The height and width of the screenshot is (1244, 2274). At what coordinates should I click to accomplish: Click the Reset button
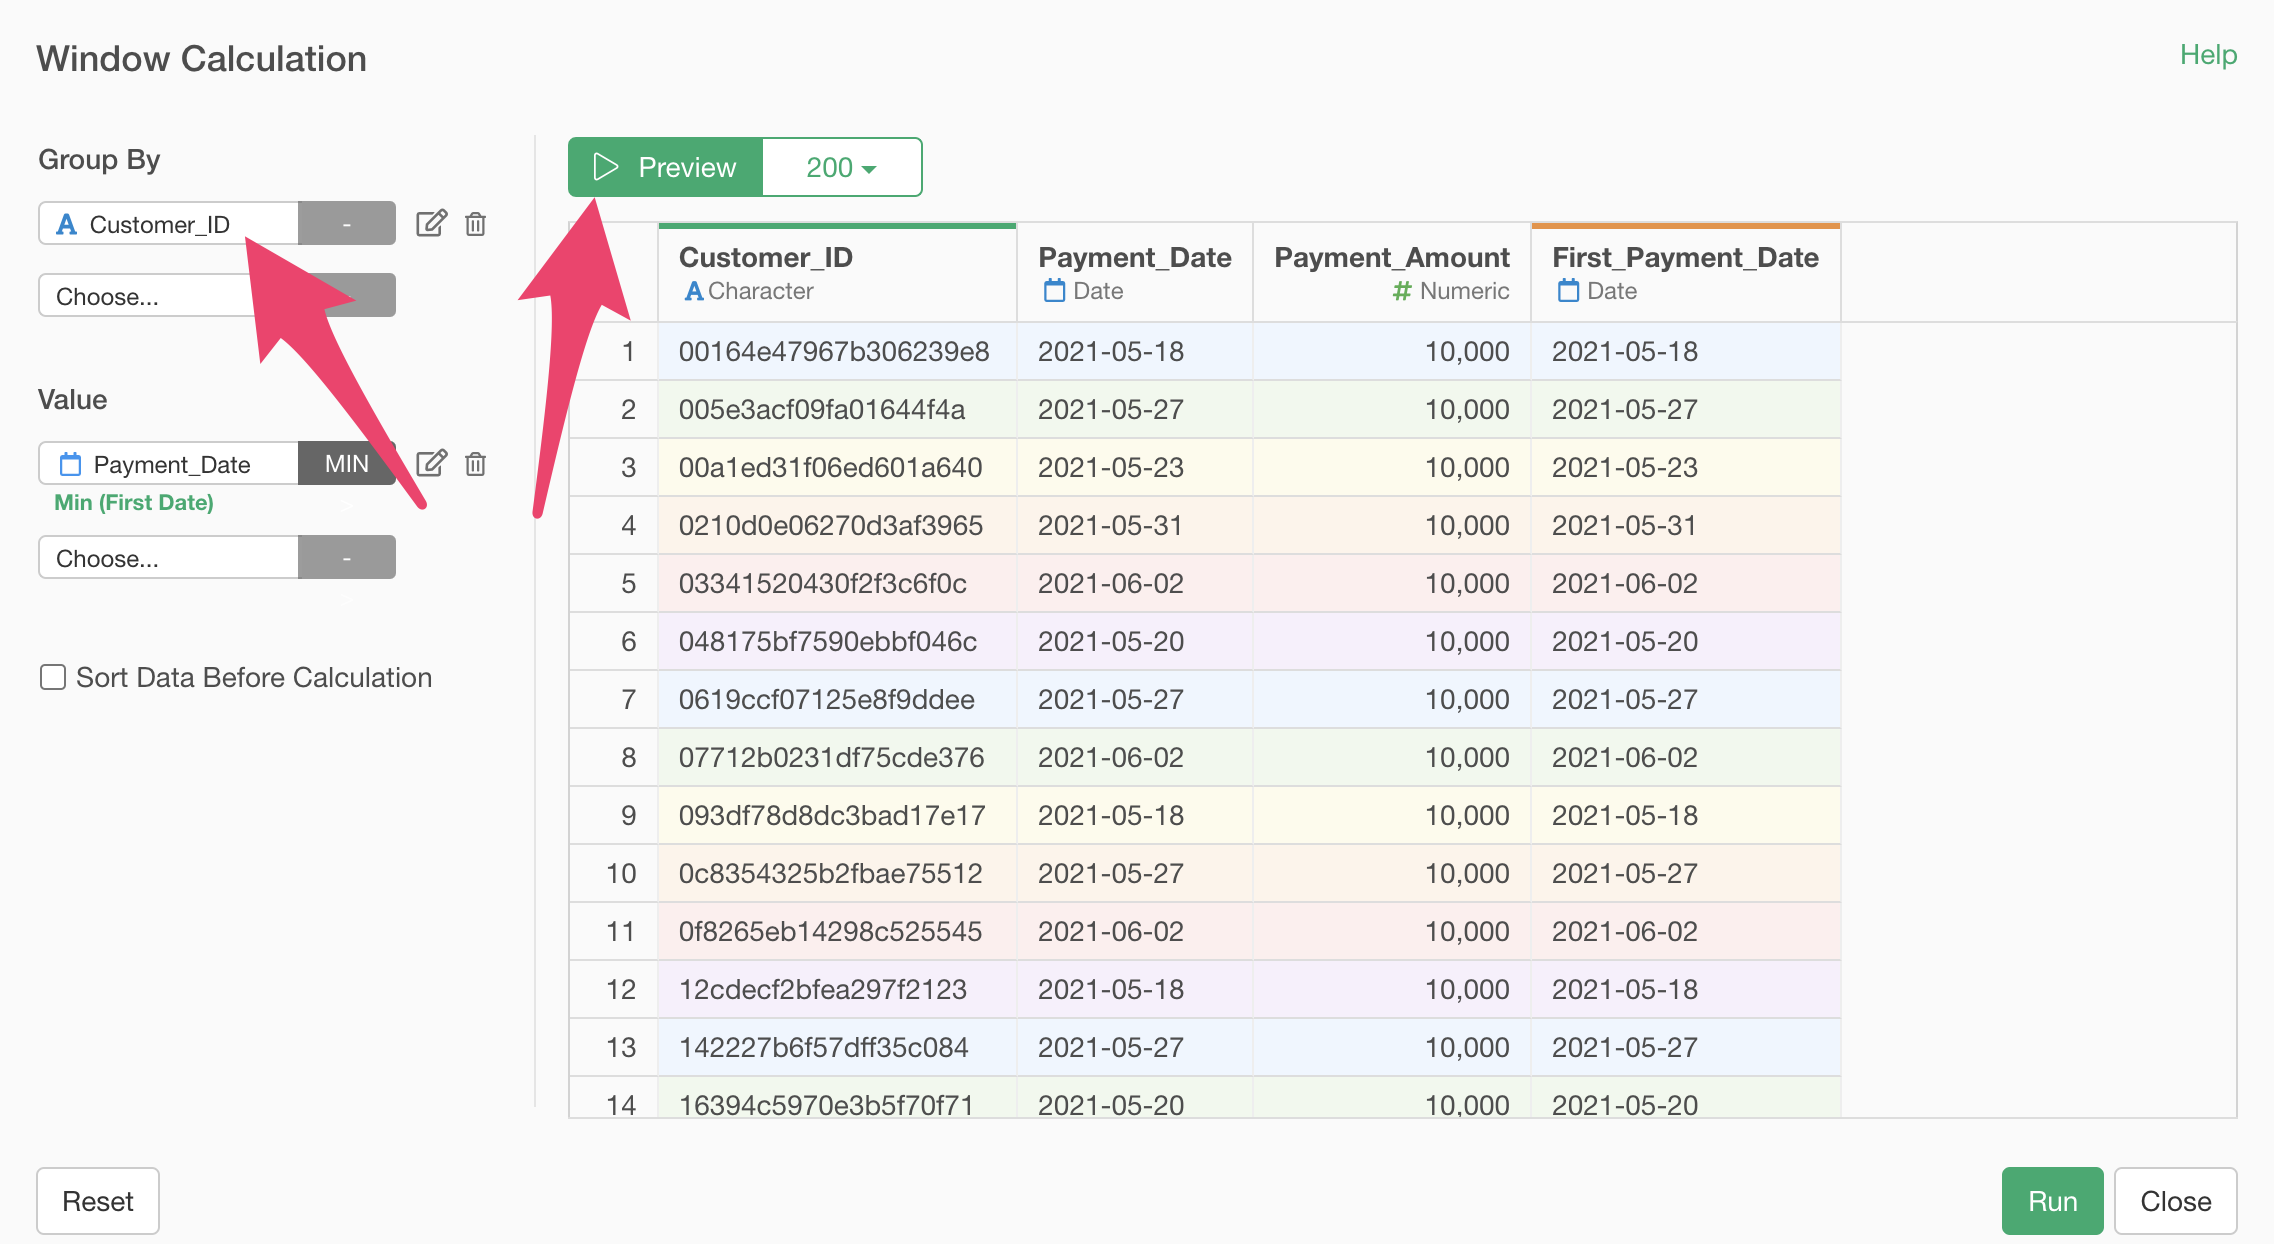click(98, 1200)
